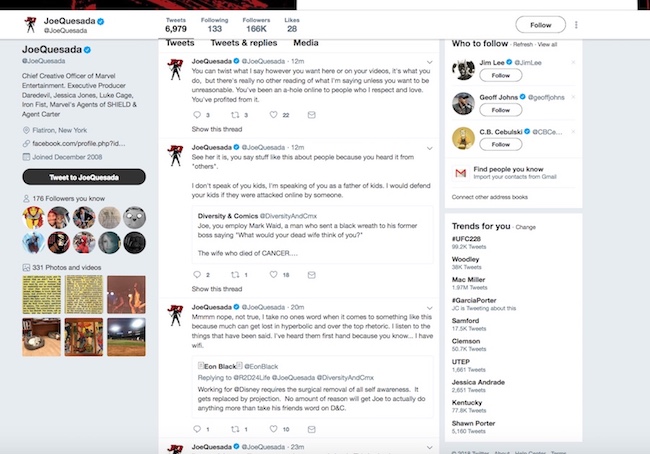Click the Gmail icon beside Find people you know
This screenshot has width=650, height=454.
(460, 173)
